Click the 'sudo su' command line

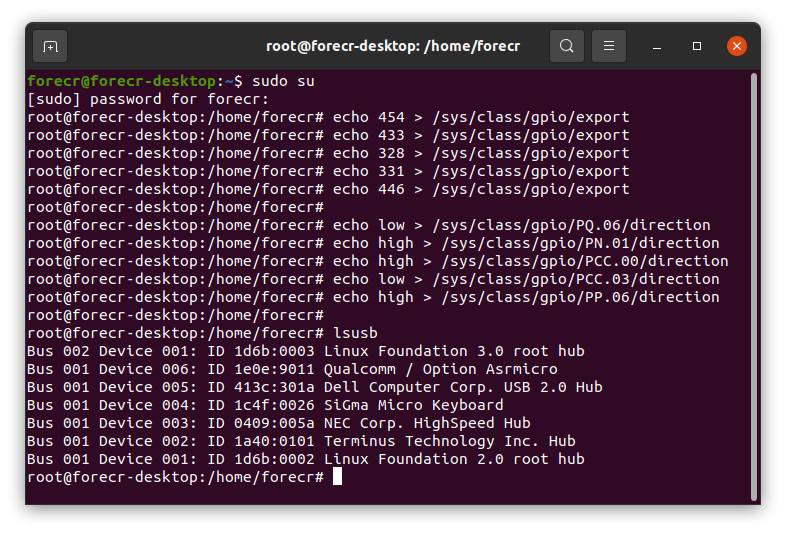pyautogui.click(x=171, y=81)
